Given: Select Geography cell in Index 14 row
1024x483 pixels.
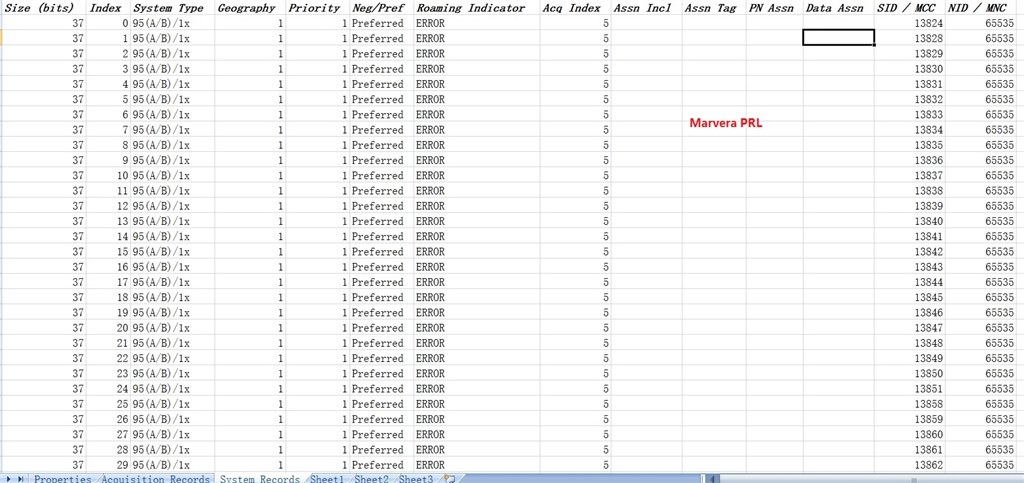Looking at the screenshot, I should (250, 236).
